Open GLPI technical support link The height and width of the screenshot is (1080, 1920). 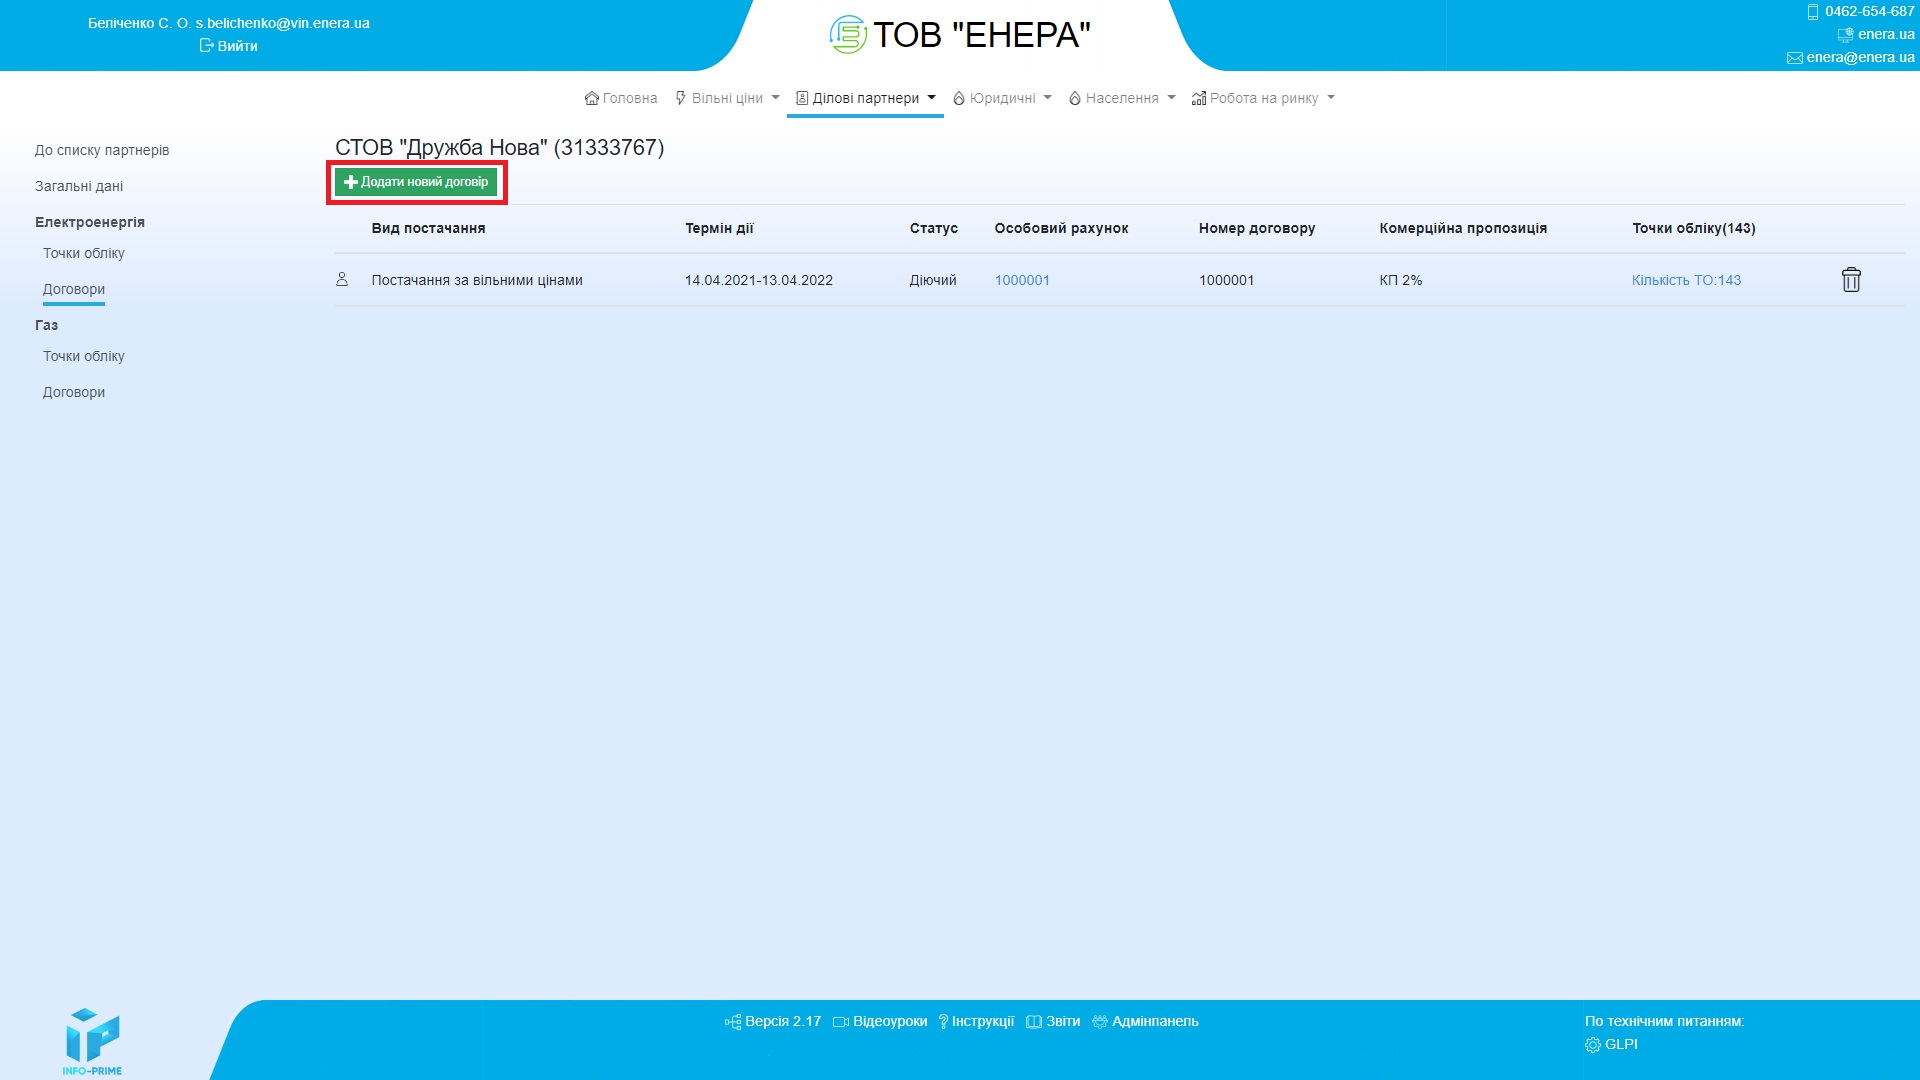1620,1044
